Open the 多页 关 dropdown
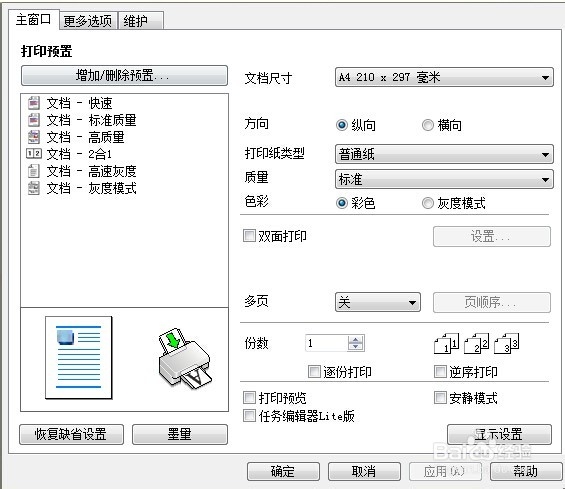Screen dimensions: 565x489 click(378, 302)
